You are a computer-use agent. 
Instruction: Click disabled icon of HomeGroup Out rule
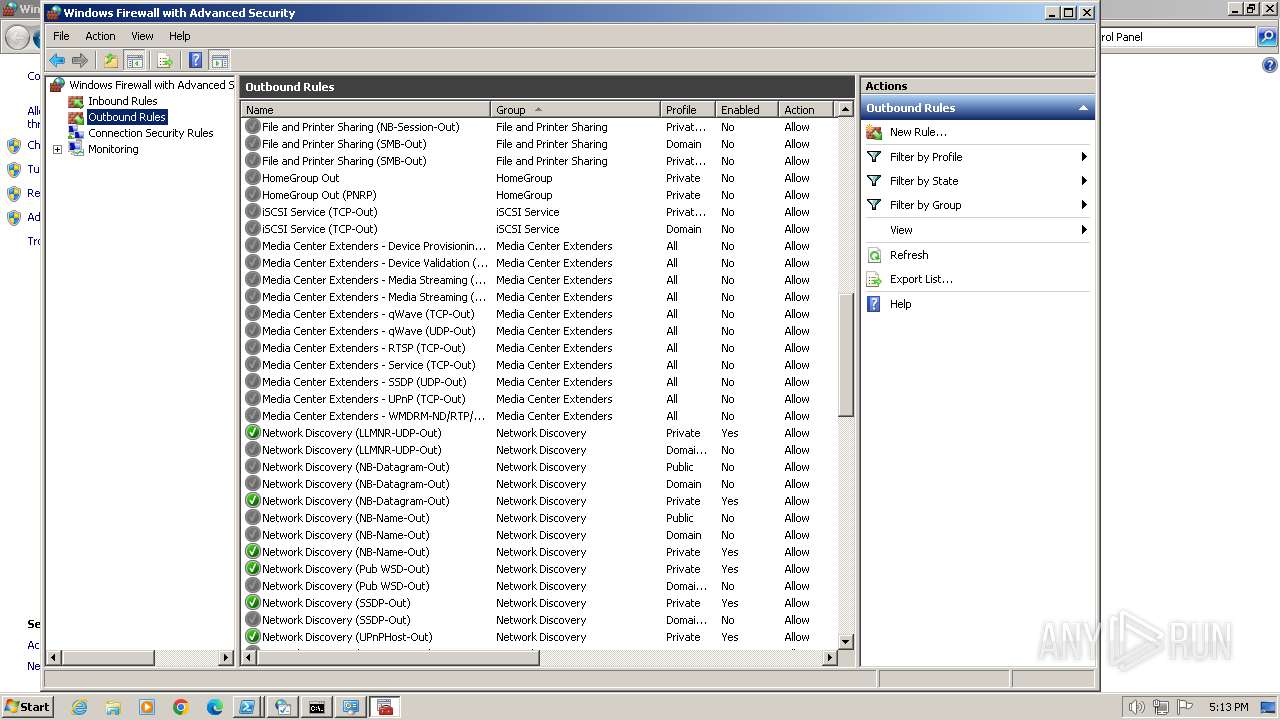coord(252,178)
